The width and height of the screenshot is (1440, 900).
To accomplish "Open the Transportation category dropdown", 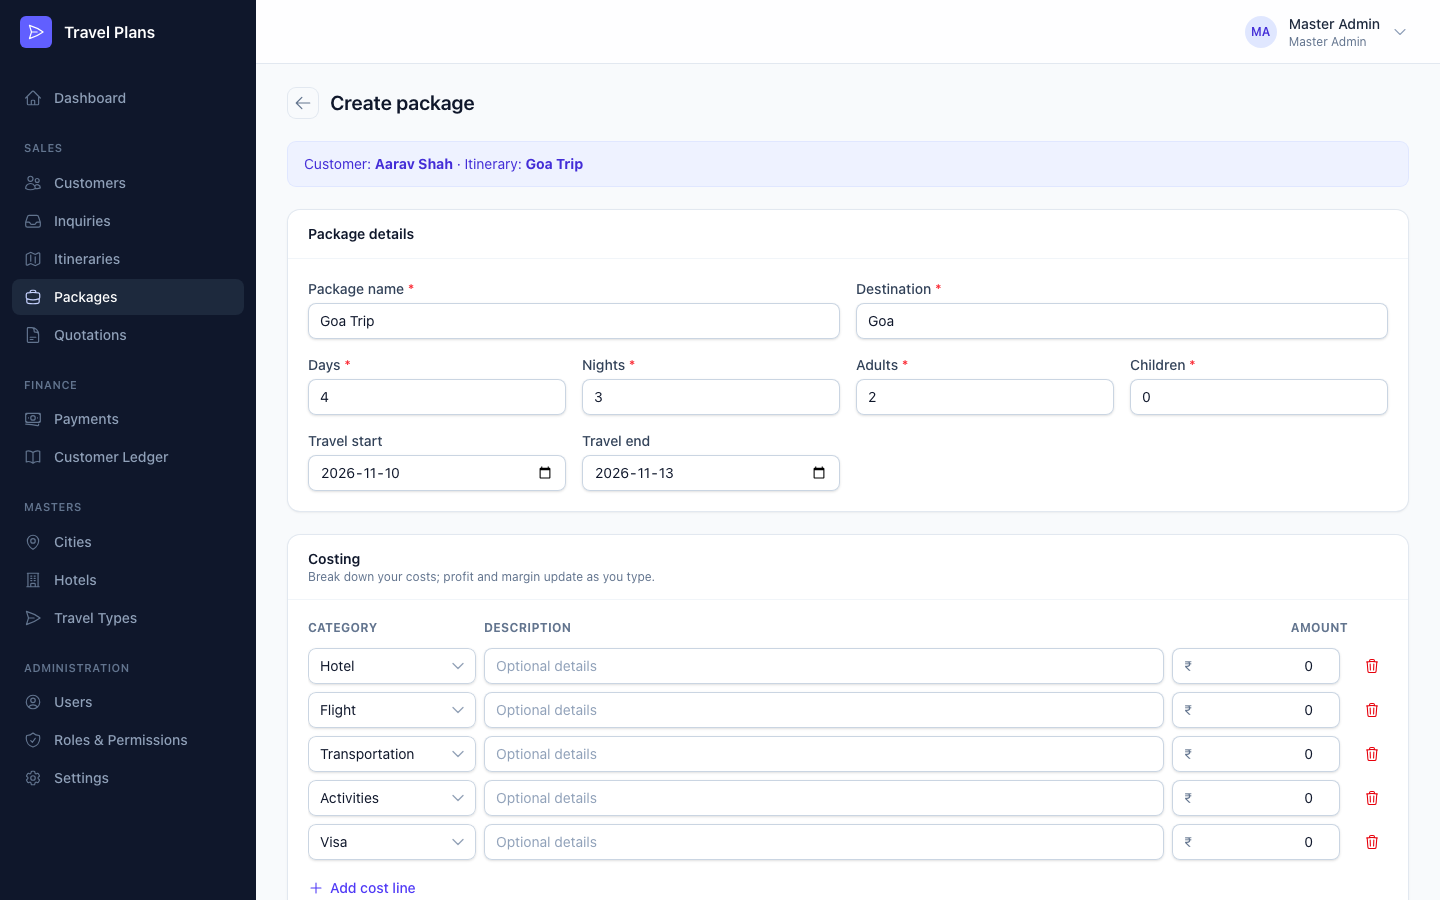I will (392, 754).
